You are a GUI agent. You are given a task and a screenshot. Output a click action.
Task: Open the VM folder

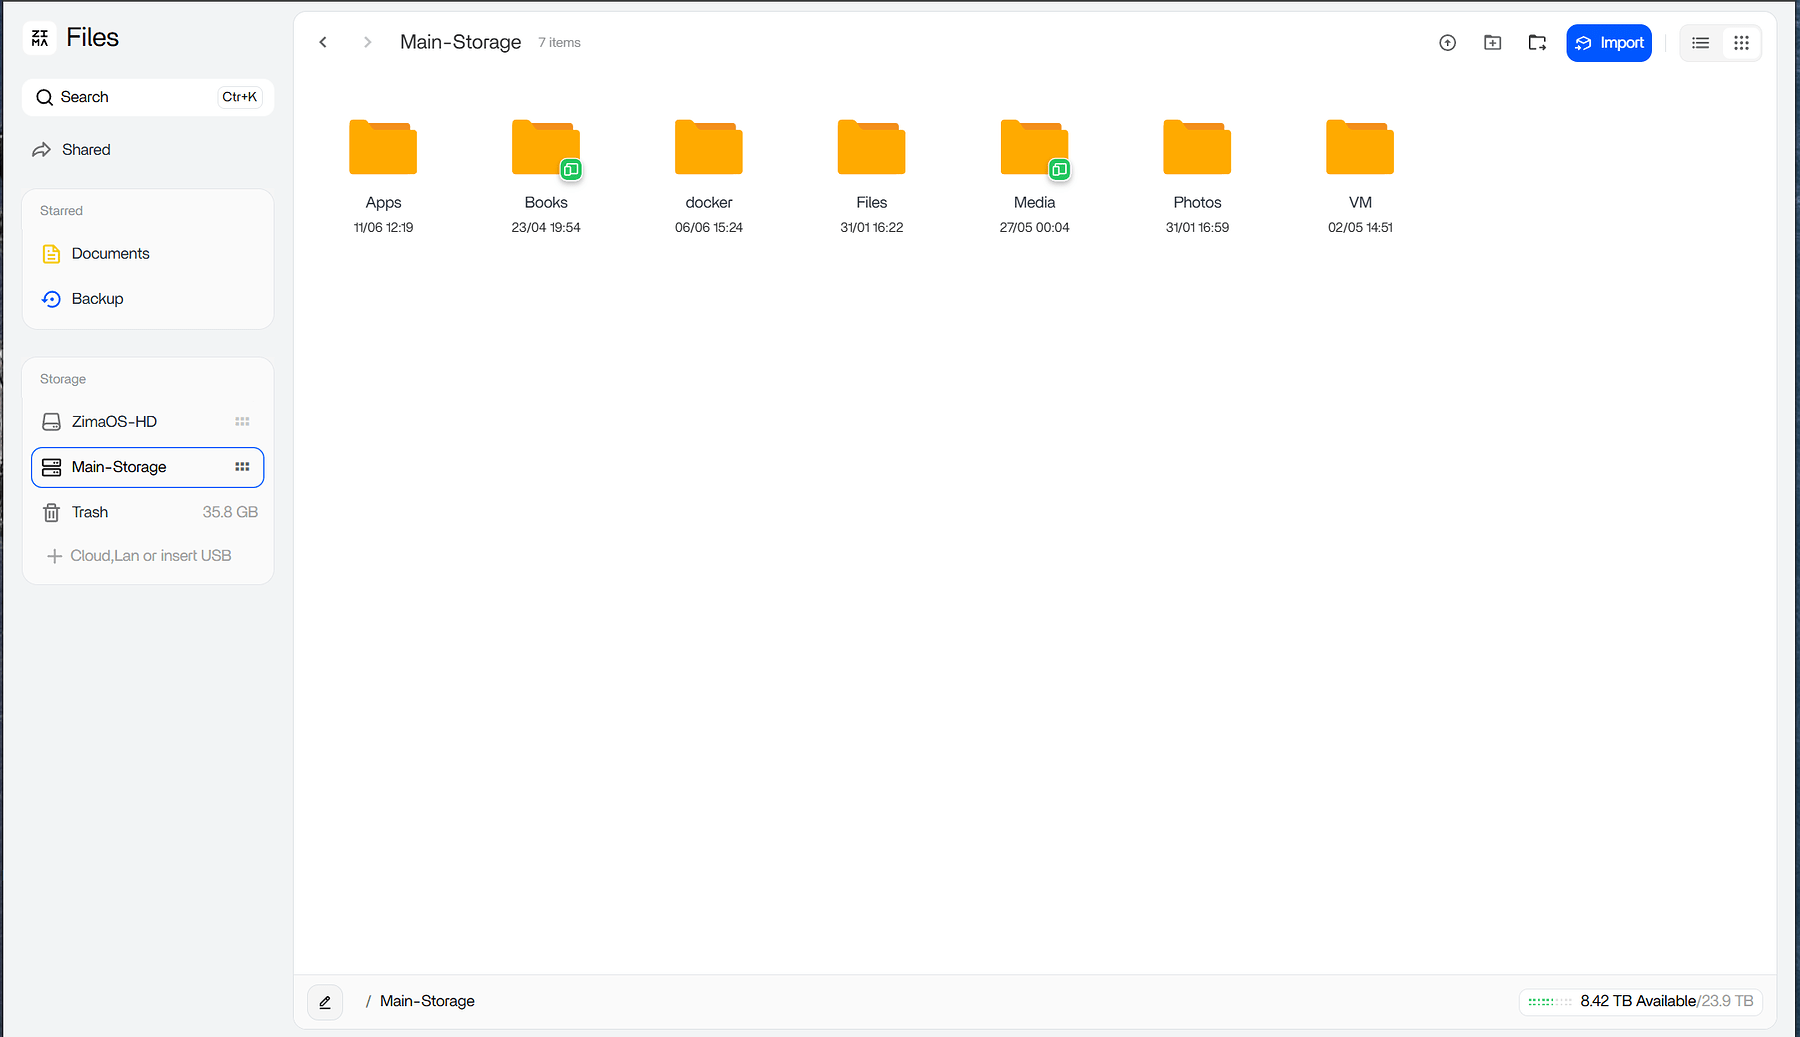pos(1360,147)
